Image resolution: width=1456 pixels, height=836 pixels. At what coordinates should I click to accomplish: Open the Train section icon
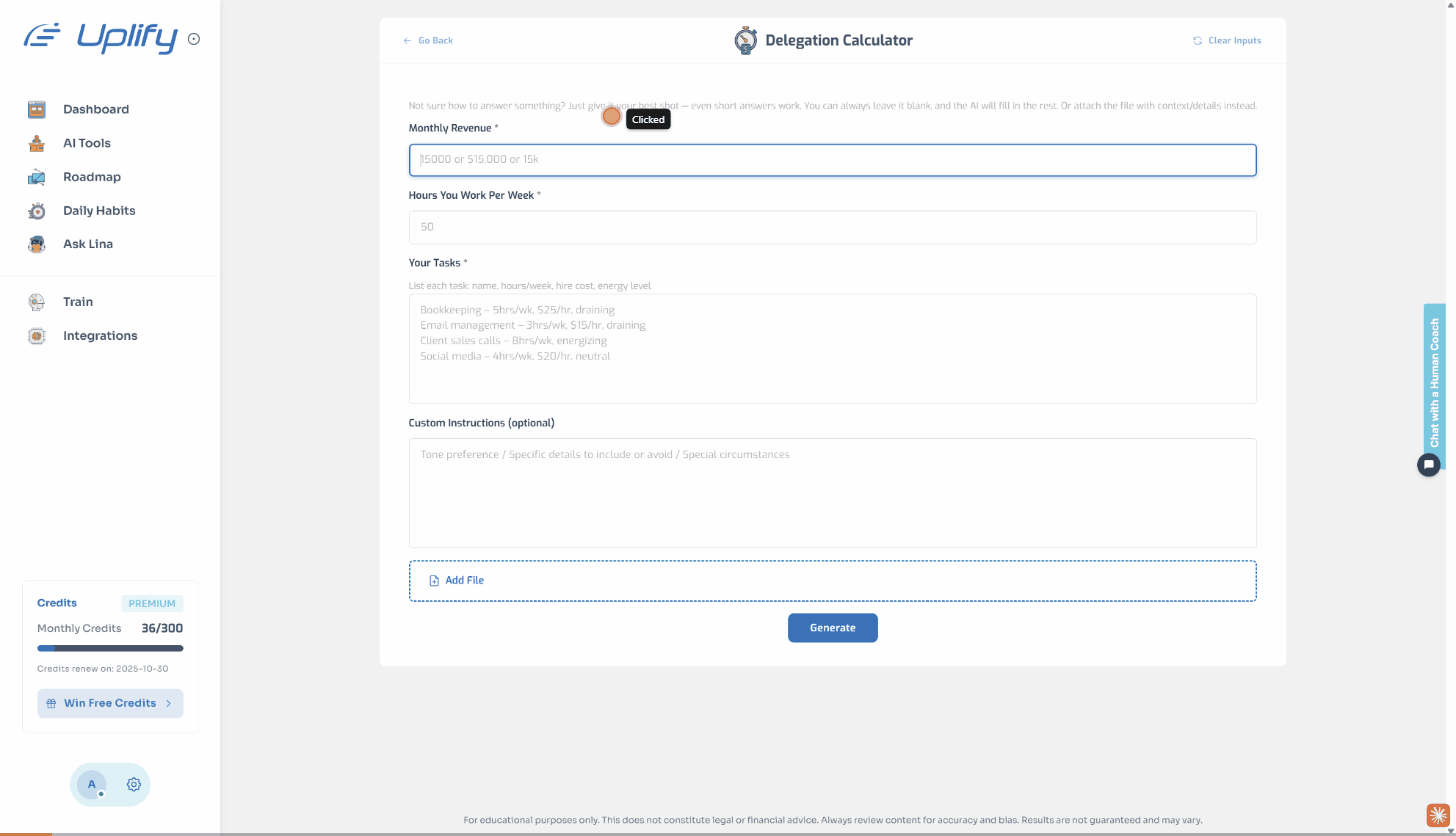(x=37, y=302)
